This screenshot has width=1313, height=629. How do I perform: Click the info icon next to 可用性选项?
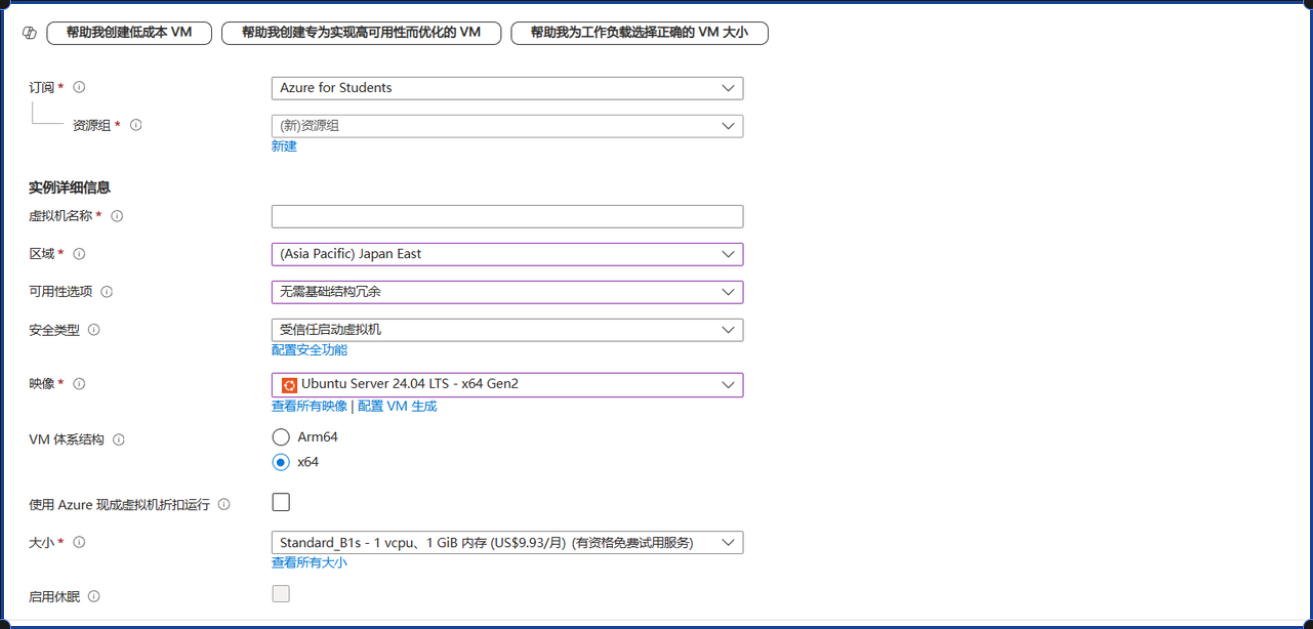click(106, 292)
